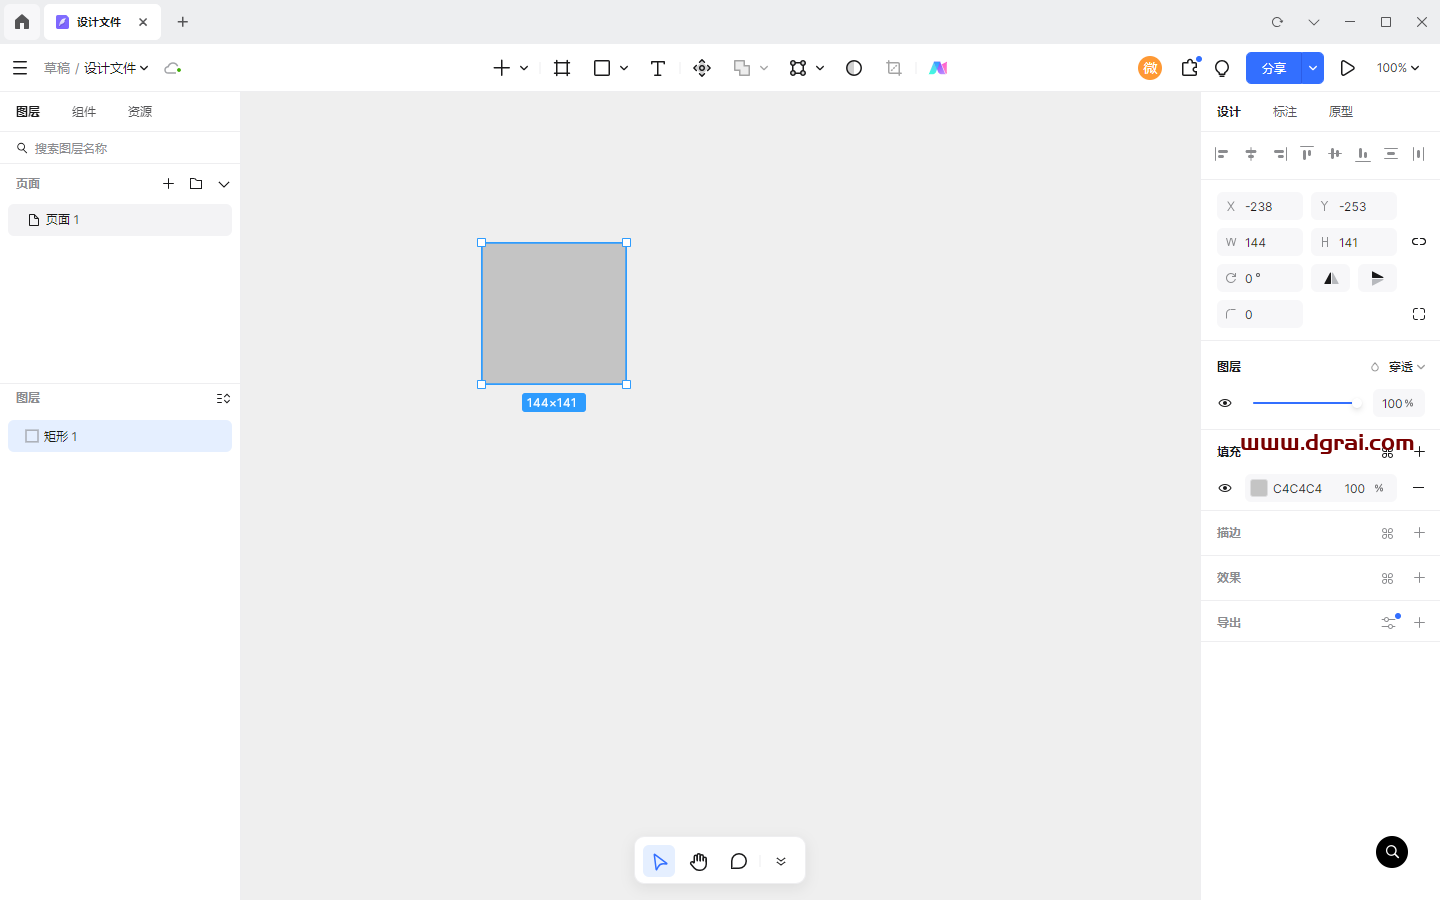The width and height of the screenshot is (1440, 900).
Task: Click the search button at bottom right
Action: tap(1391, 852)
